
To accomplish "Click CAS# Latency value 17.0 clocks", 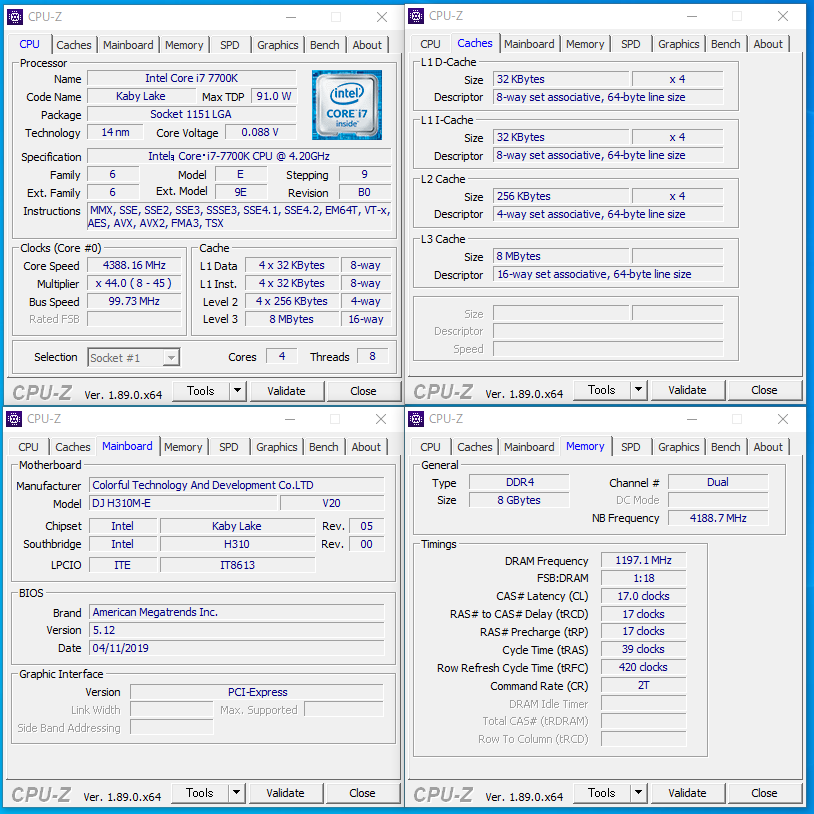I will (643, 596).
